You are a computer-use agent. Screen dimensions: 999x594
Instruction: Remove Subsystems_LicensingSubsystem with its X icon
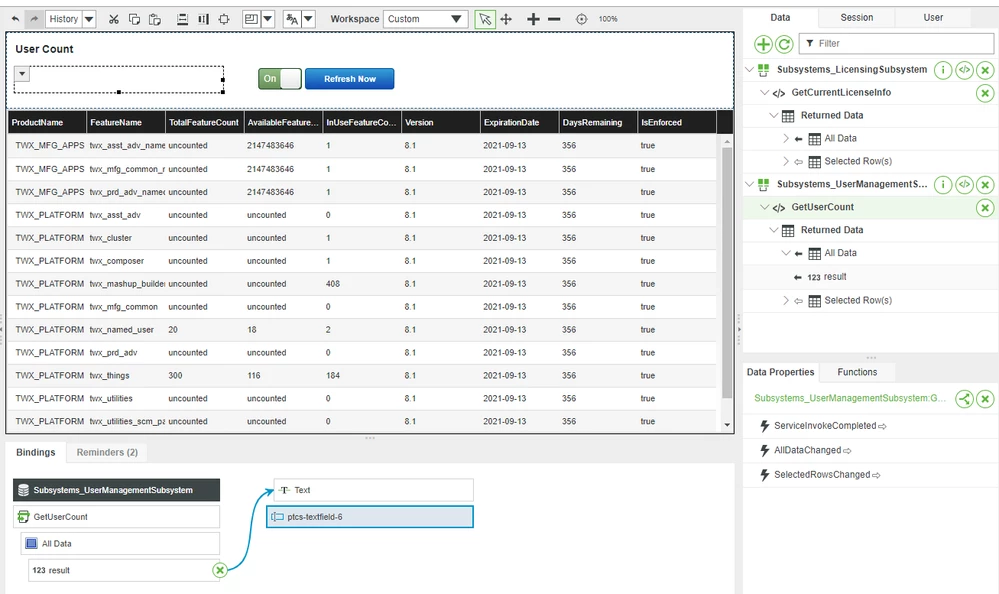985,70
